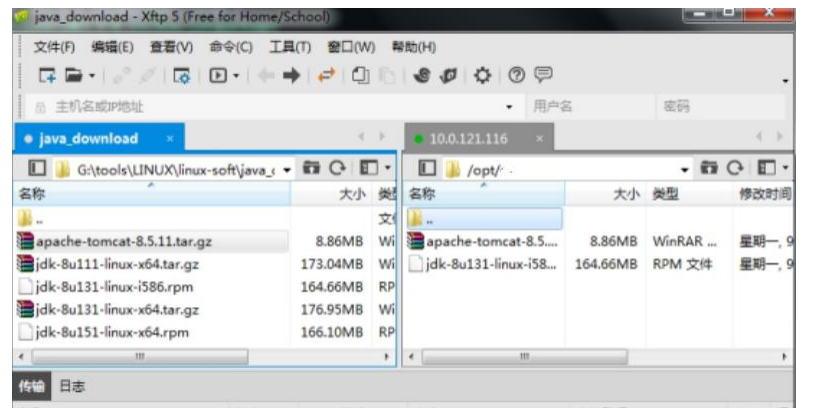Expand the local path G:\tools dropdown
This screenshot has height=416, width=815.
[x=287, y=170]
